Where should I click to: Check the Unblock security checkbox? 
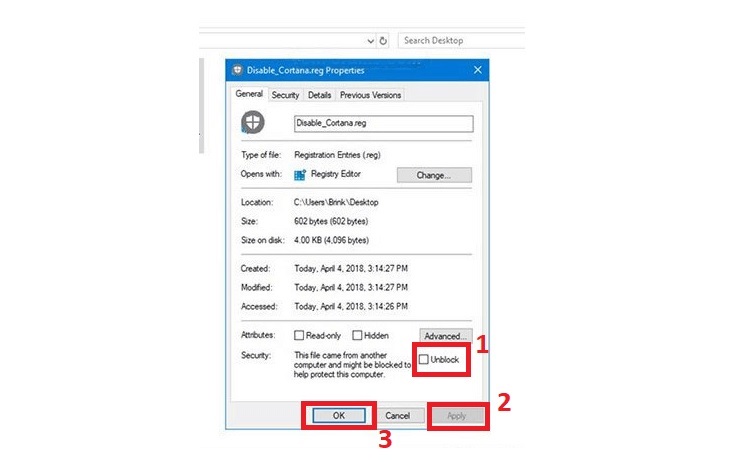click(x=425, y=359)
